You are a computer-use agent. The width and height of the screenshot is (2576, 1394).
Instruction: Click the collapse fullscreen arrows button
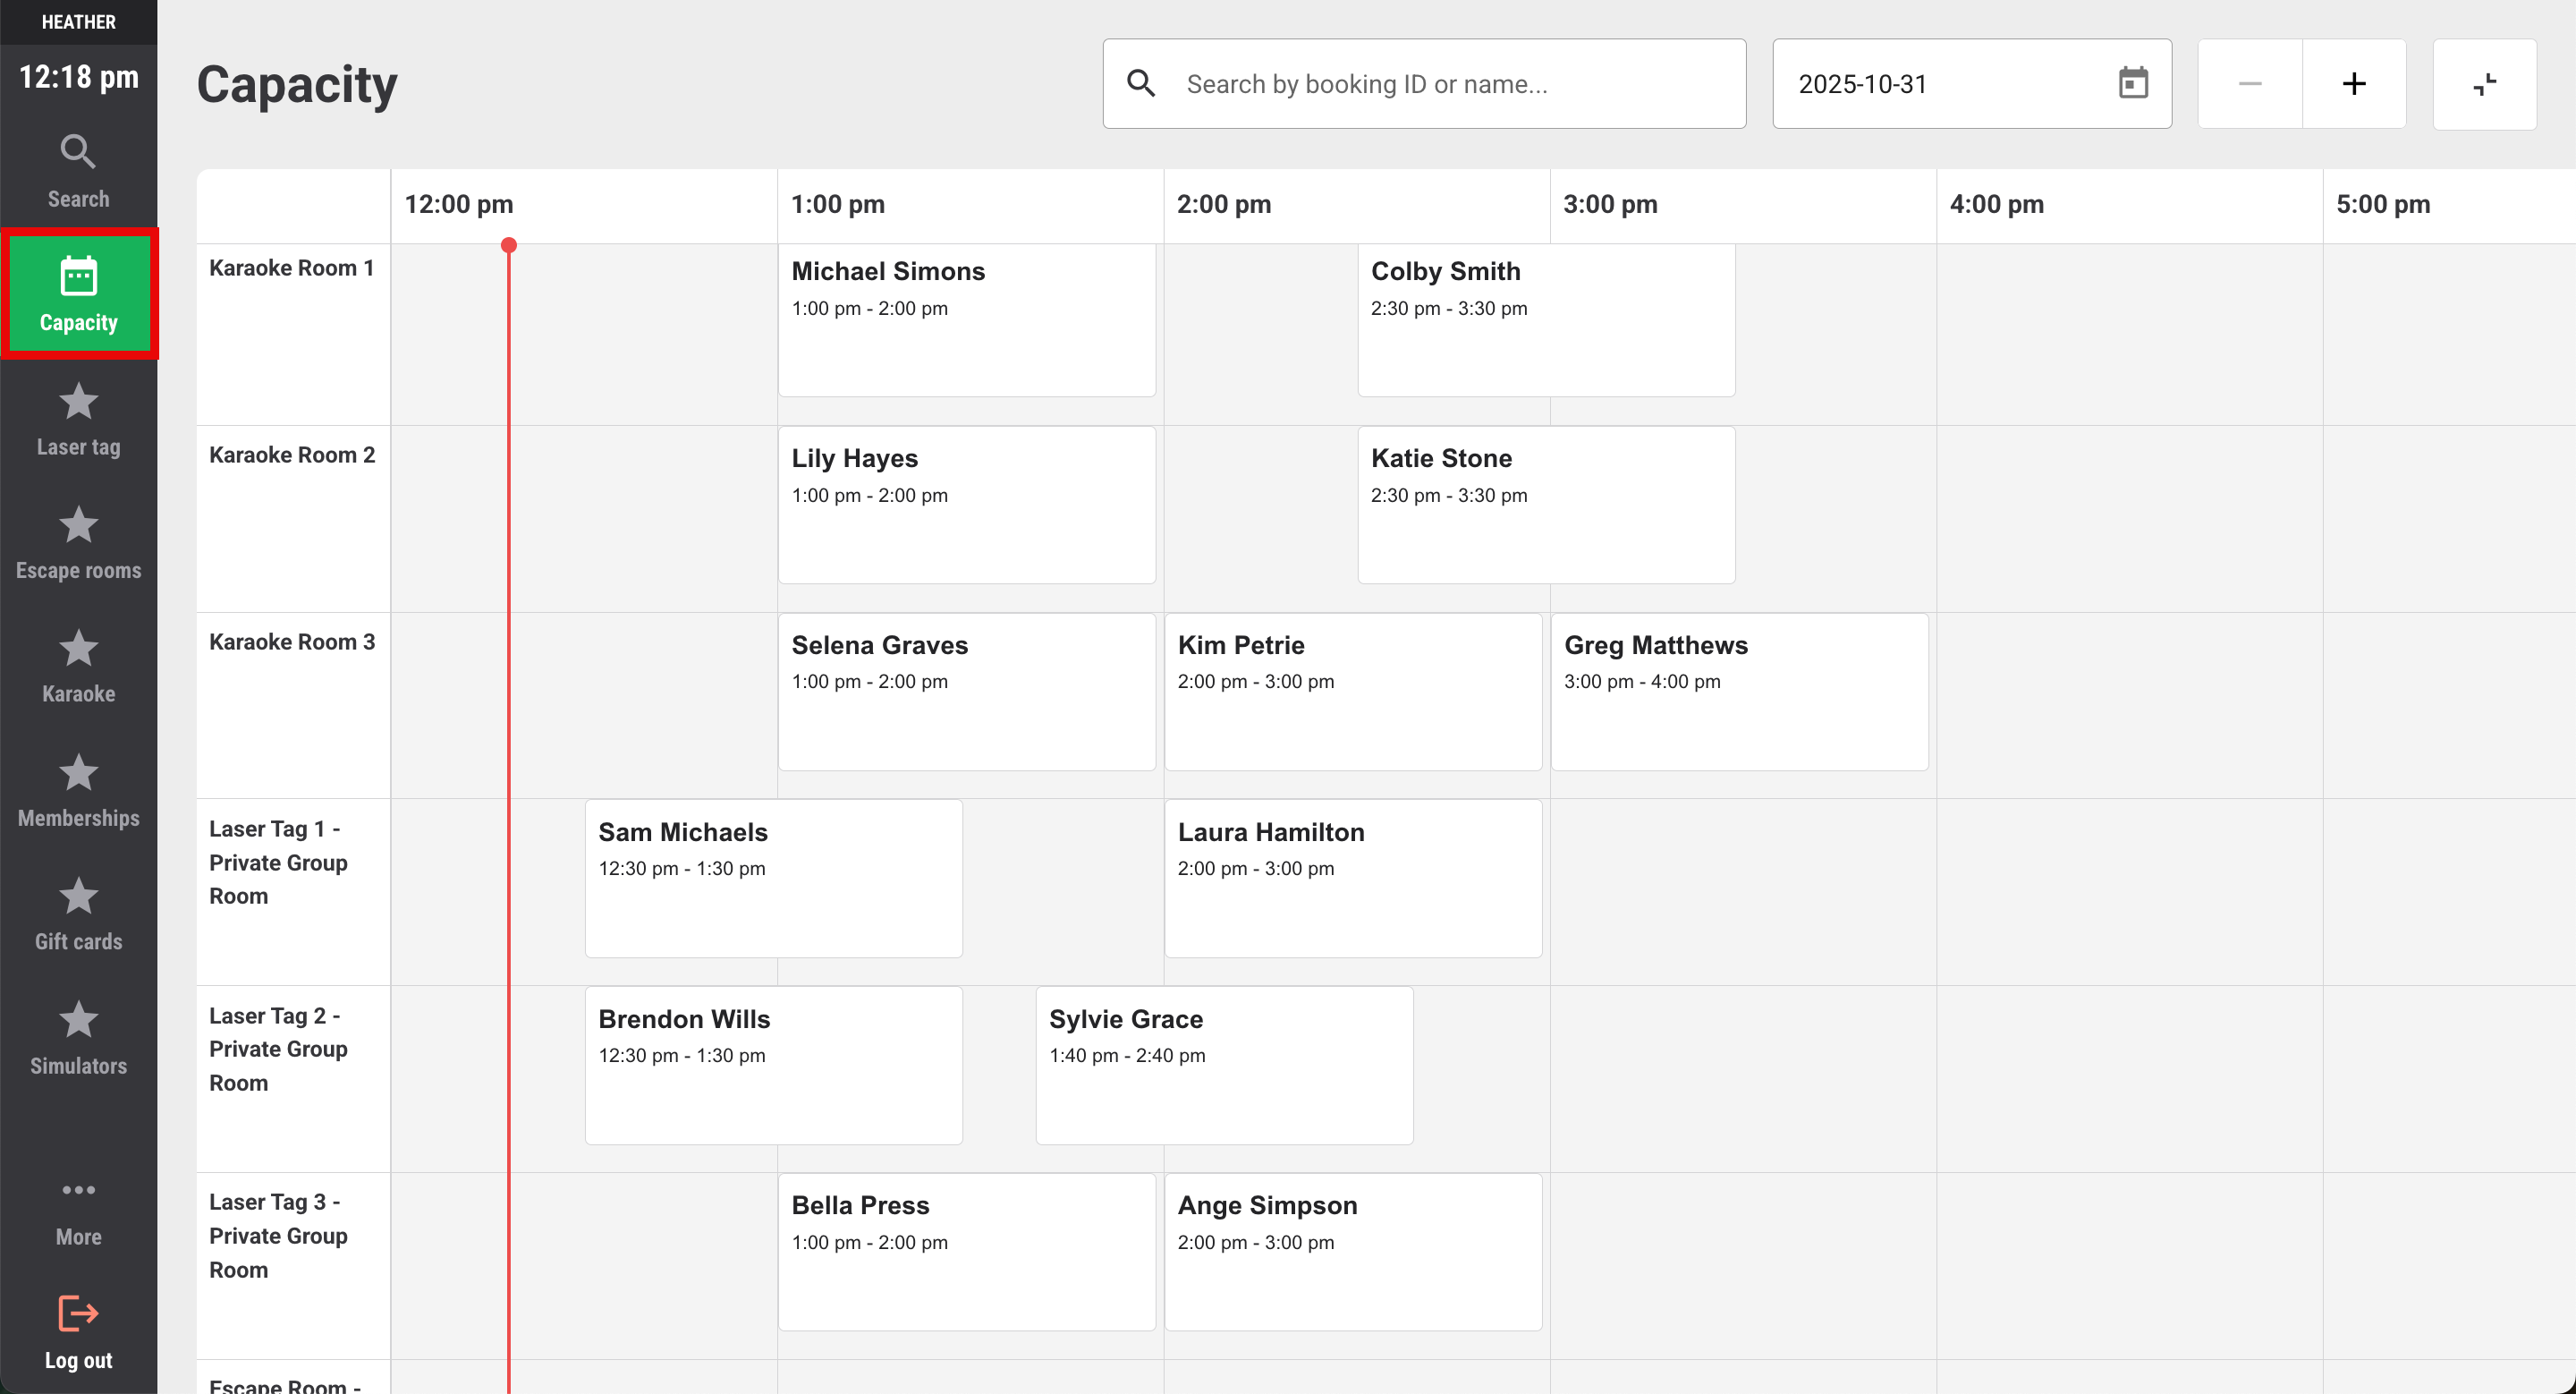tap(2484, 84)
